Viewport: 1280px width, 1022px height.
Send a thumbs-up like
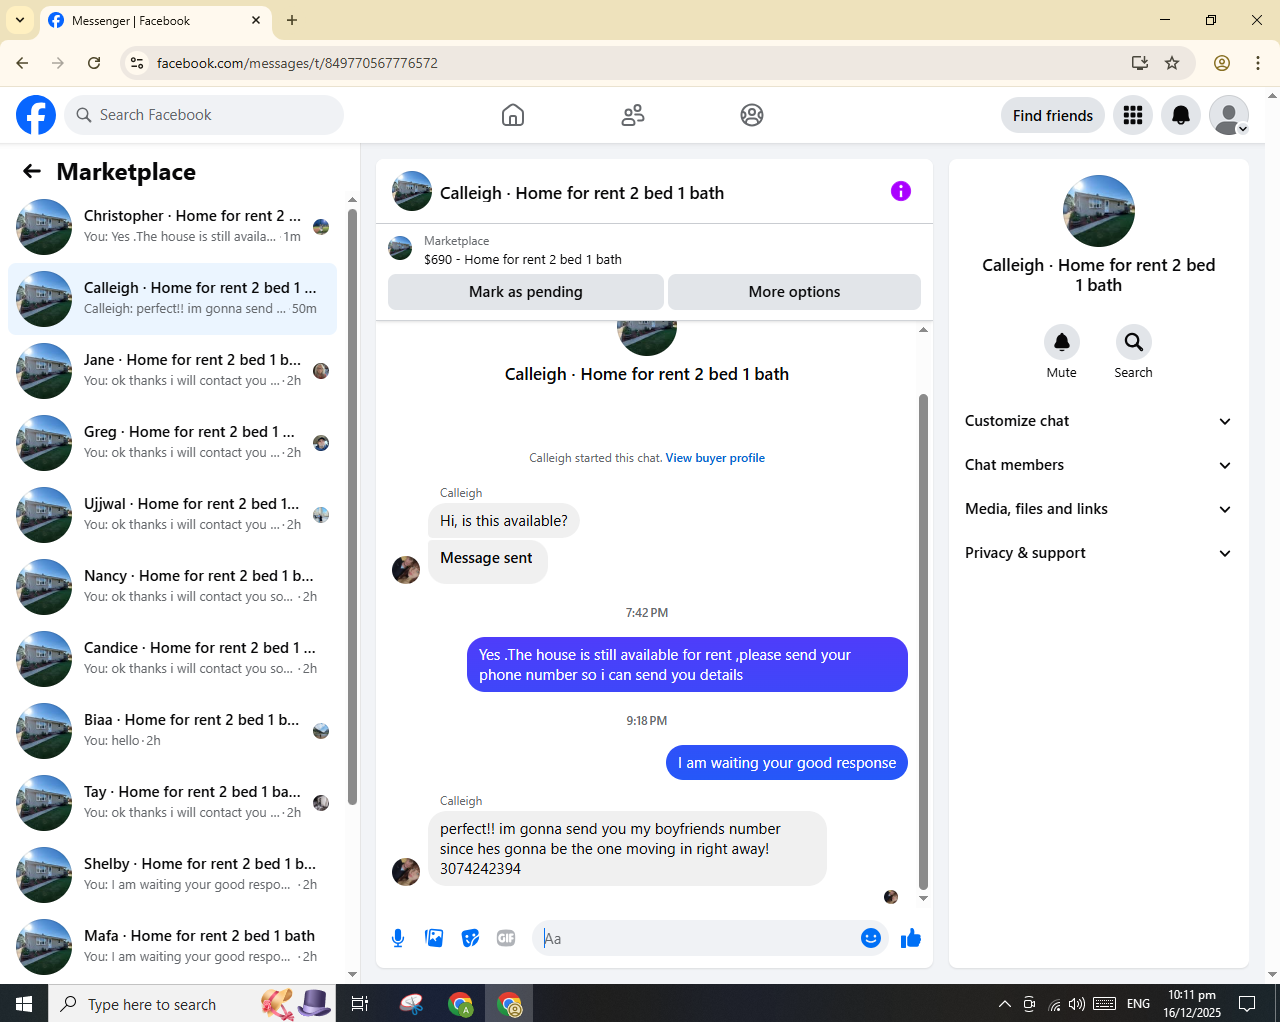click(x=911, y=938)
